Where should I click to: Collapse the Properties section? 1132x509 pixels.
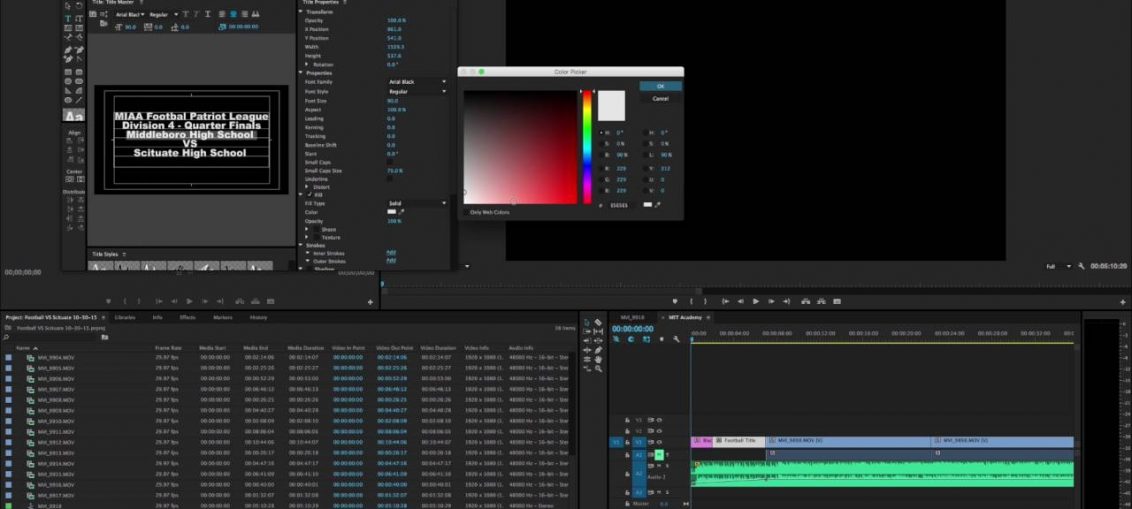tap(302, 73)
